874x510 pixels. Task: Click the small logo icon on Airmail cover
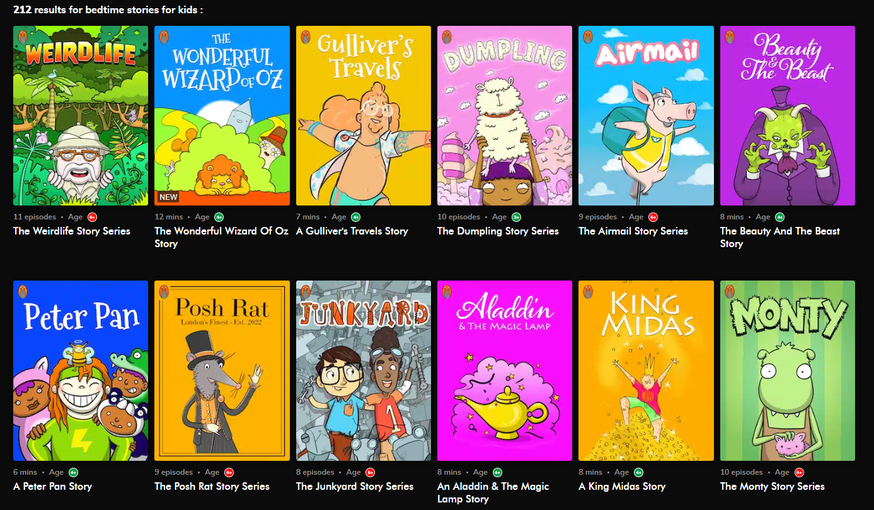point(588,37)
